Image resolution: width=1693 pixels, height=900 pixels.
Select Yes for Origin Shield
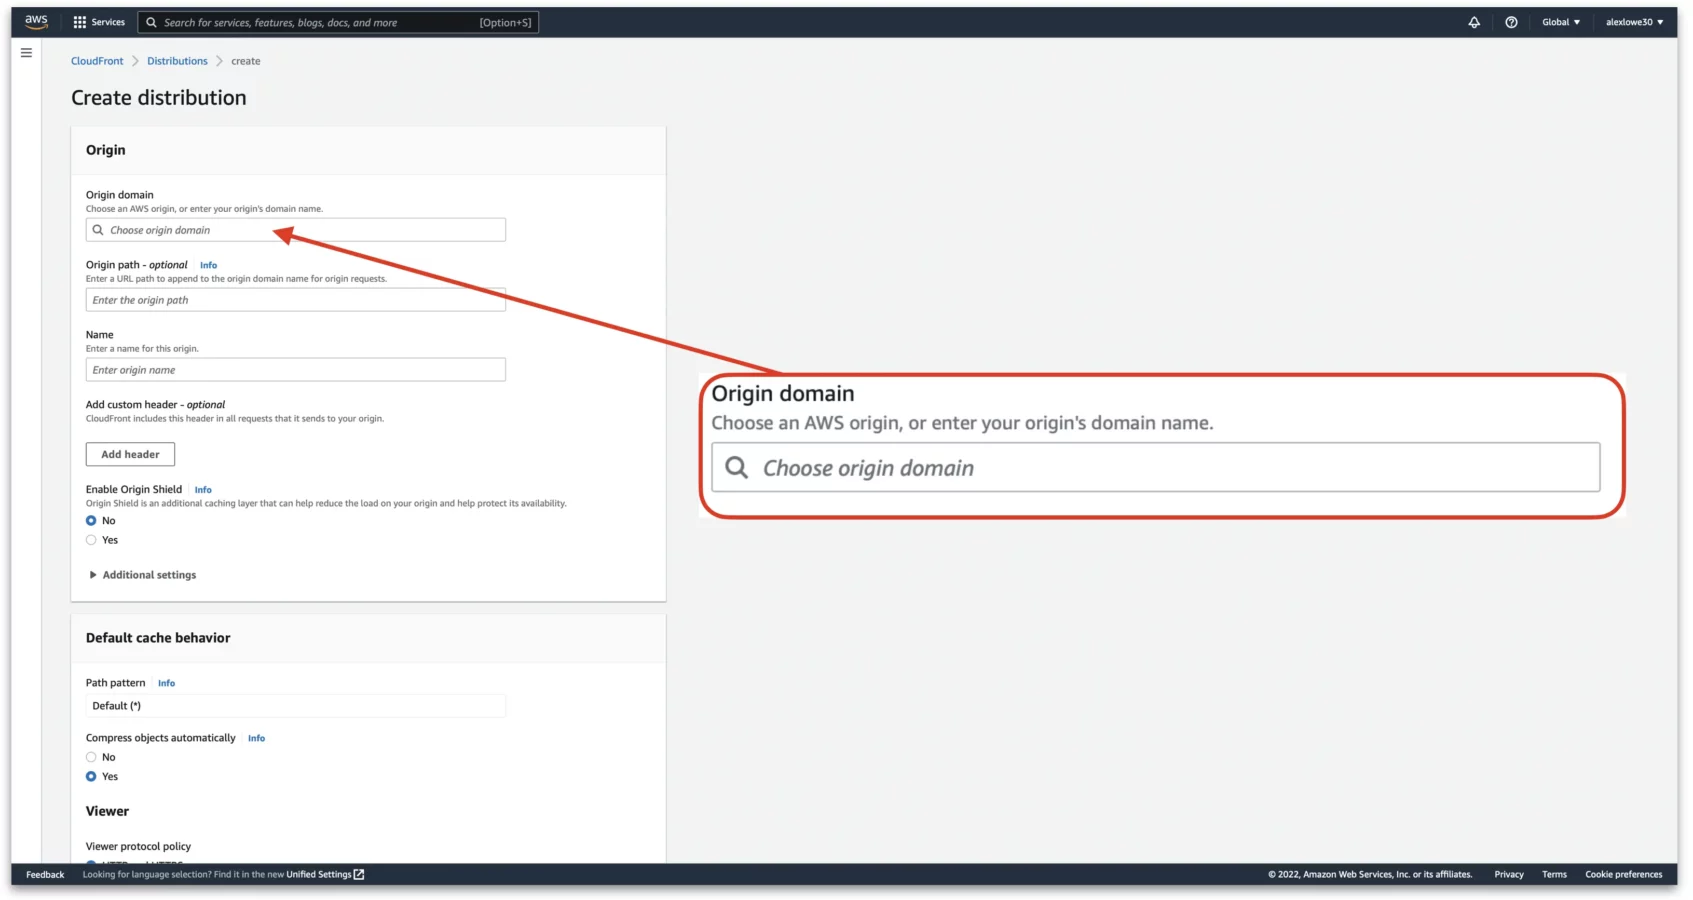tap(91, 540)
